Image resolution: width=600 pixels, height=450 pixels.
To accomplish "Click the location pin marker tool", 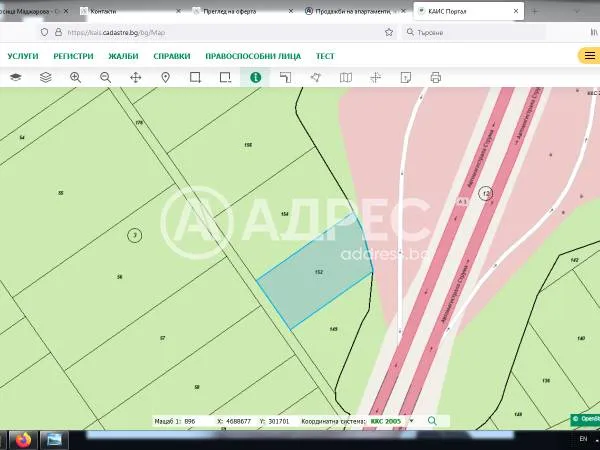I will (x=165, y=77).
